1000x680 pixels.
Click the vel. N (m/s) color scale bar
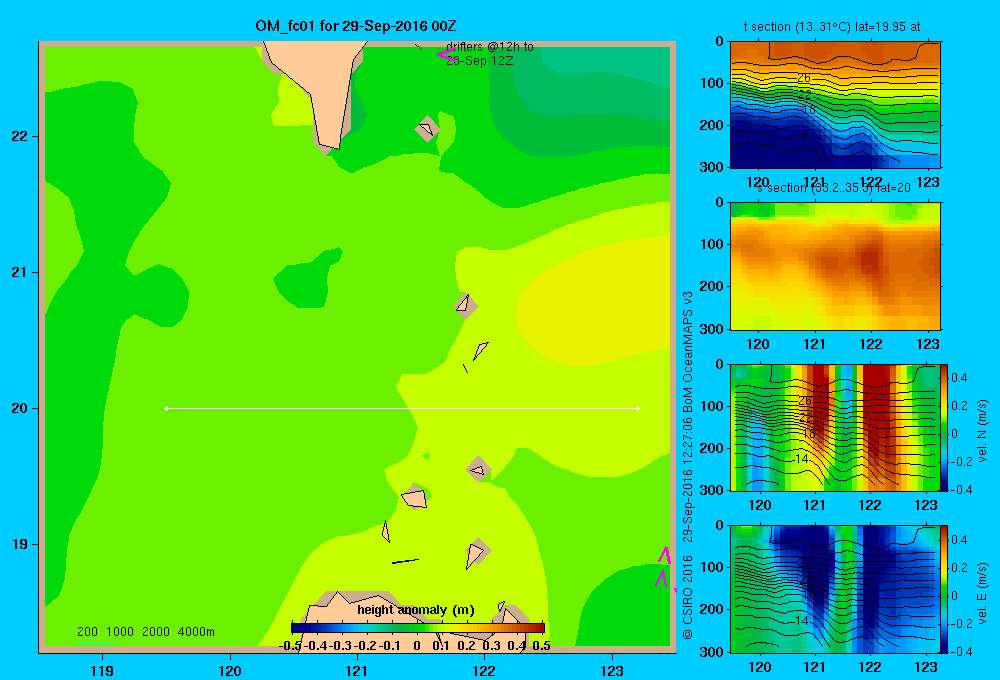pyautogui.click(x=944, y=427)
